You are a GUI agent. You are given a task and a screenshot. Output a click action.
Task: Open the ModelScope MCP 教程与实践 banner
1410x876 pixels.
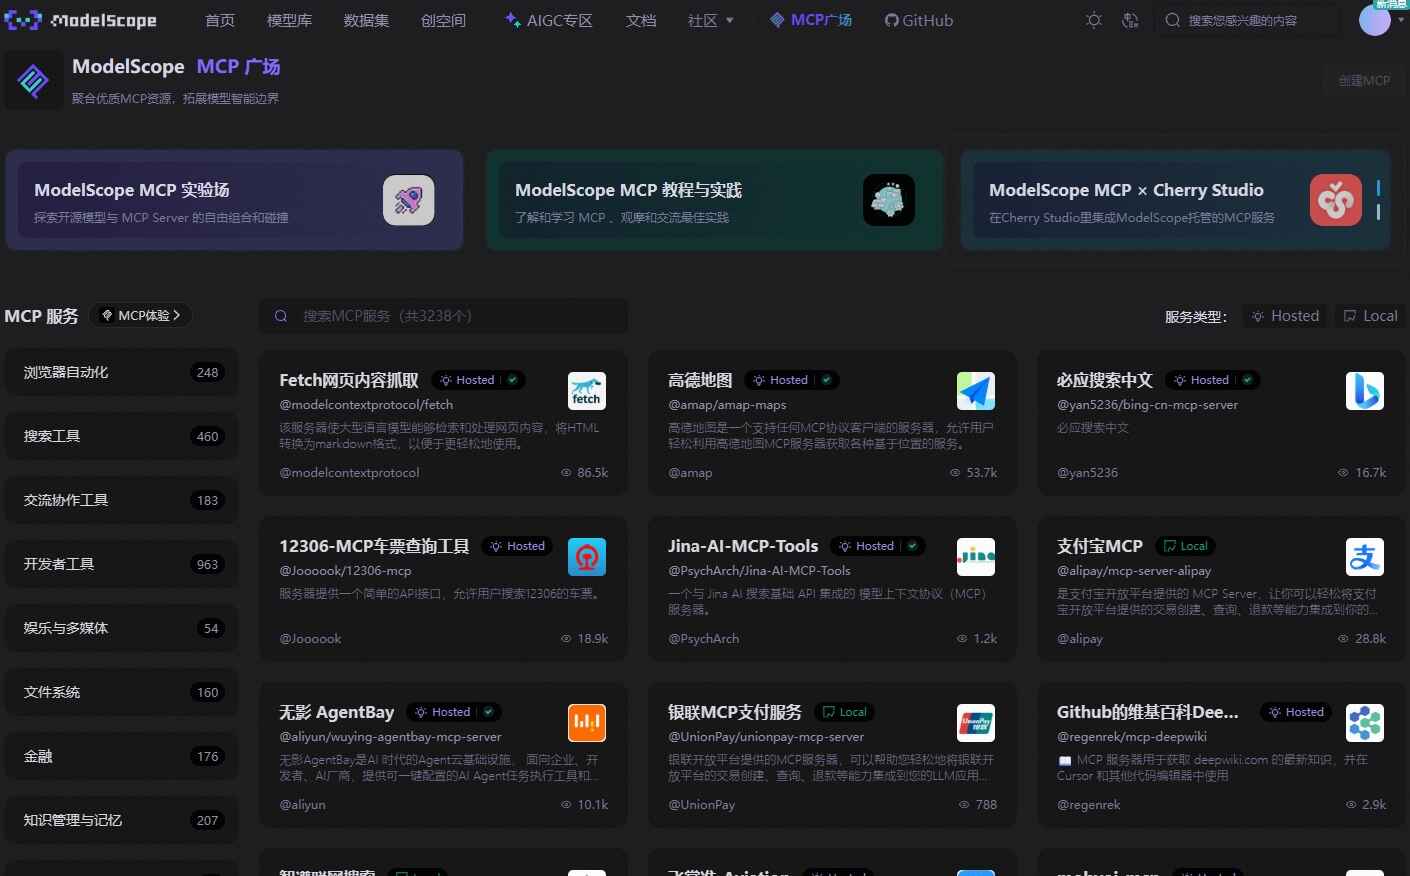click(x=715, y=200)
